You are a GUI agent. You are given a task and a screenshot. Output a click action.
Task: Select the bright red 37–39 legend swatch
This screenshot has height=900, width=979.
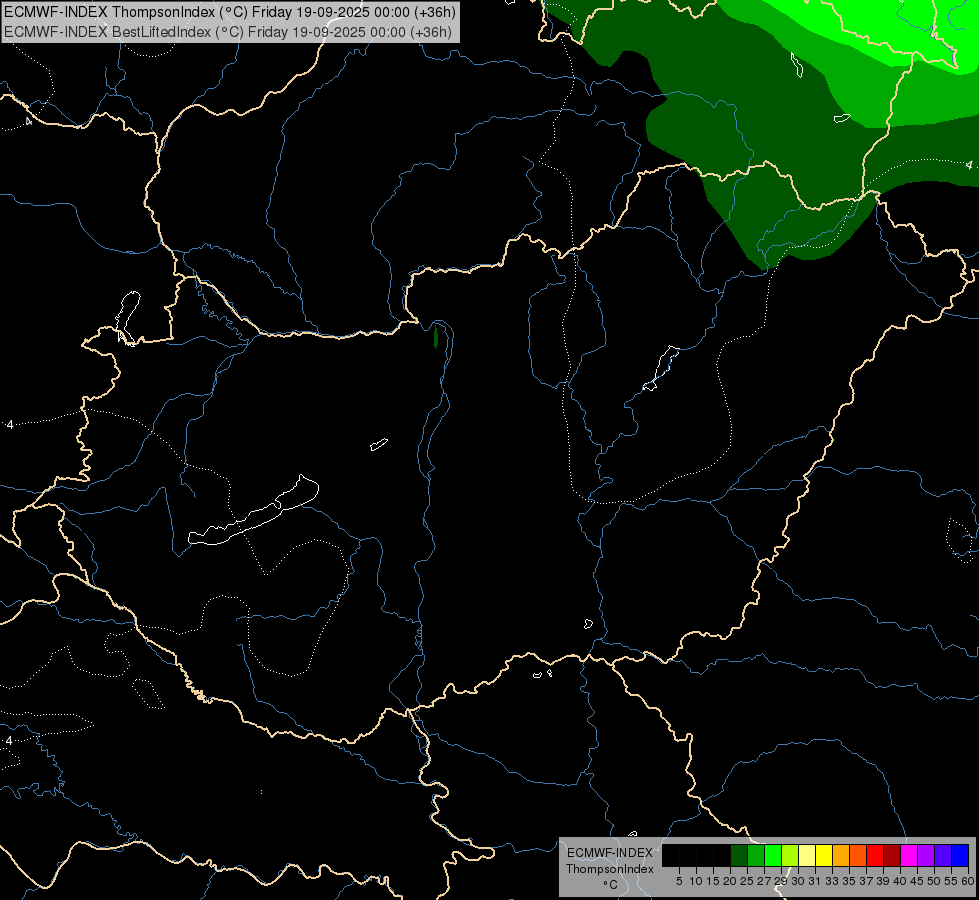click(875, 855)
